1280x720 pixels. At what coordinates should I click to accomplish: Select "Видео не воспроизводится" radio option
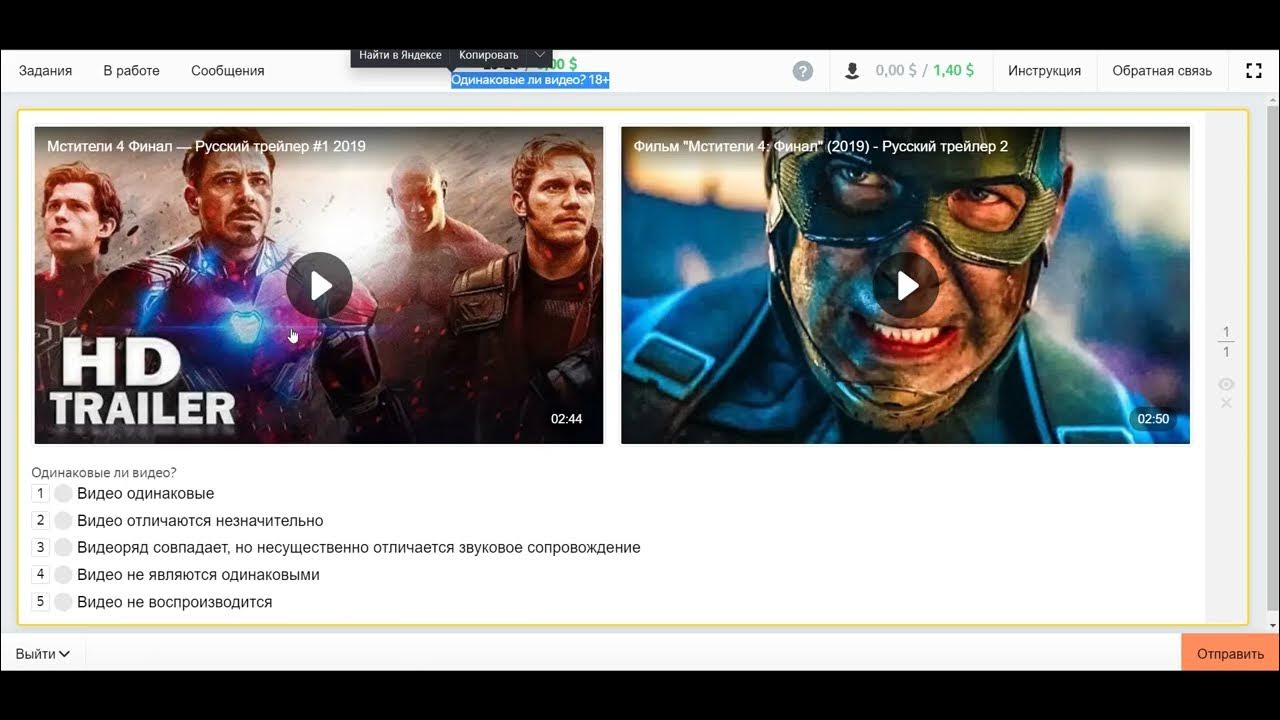pyautogui.click(x=63, y=601)
